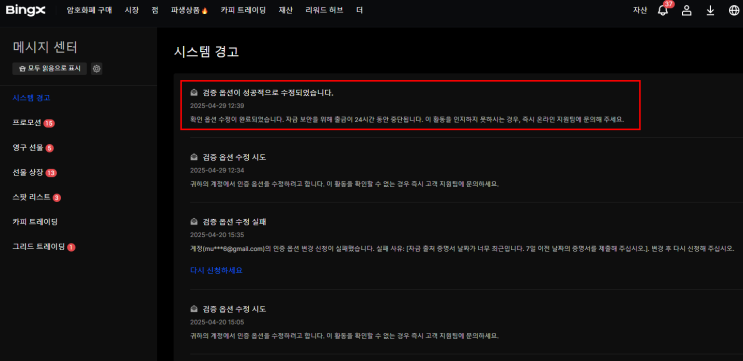Select 선물 상장 category in sidebar
The image size is (743, 361).
(28, 172)
